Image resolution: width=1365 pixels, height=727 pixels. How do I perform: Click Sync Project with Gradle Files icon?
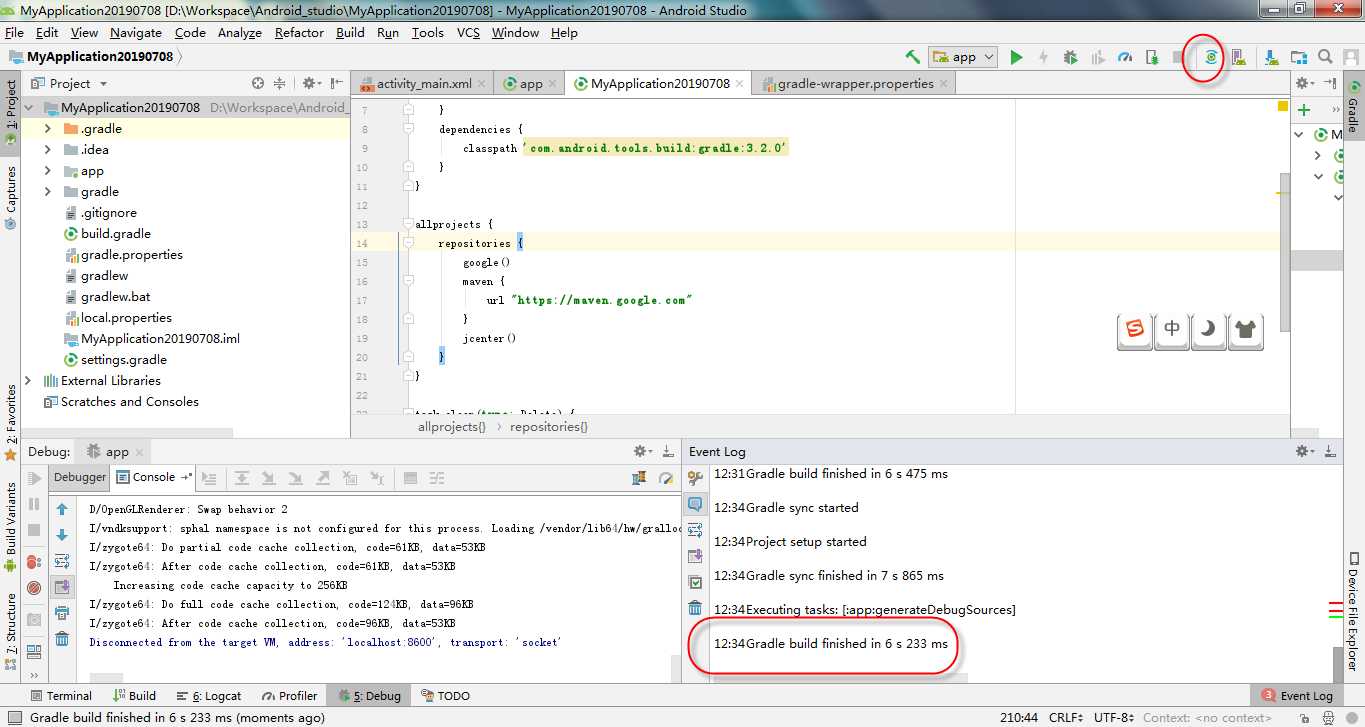[x=1211, y=58]
